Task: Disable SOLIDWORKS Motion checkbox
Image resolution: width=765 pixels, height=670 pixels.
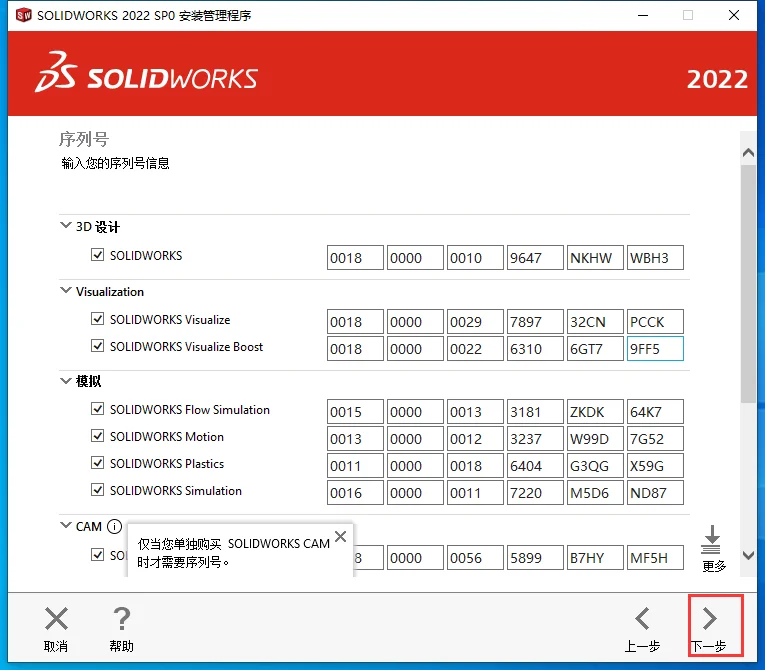Action: 98,436
